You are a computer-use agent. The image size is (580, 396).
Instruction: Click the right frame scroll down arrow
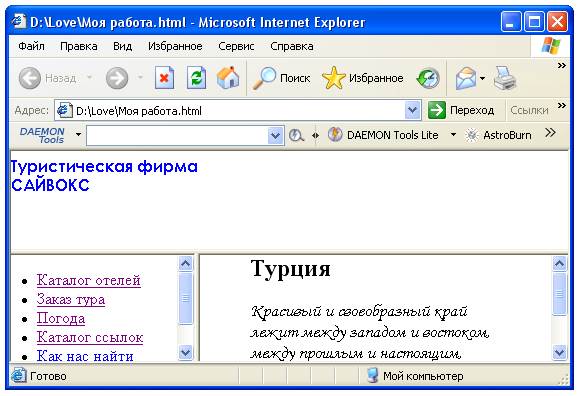[559, 352]
